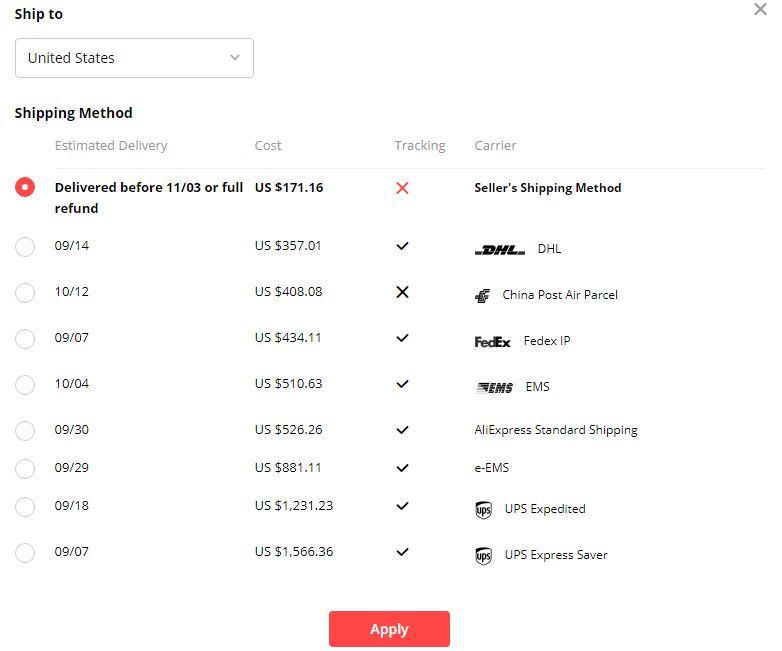Click the UPS Express Saver carrier label
This screenshot has width=782, height=651.
point(556,555)
